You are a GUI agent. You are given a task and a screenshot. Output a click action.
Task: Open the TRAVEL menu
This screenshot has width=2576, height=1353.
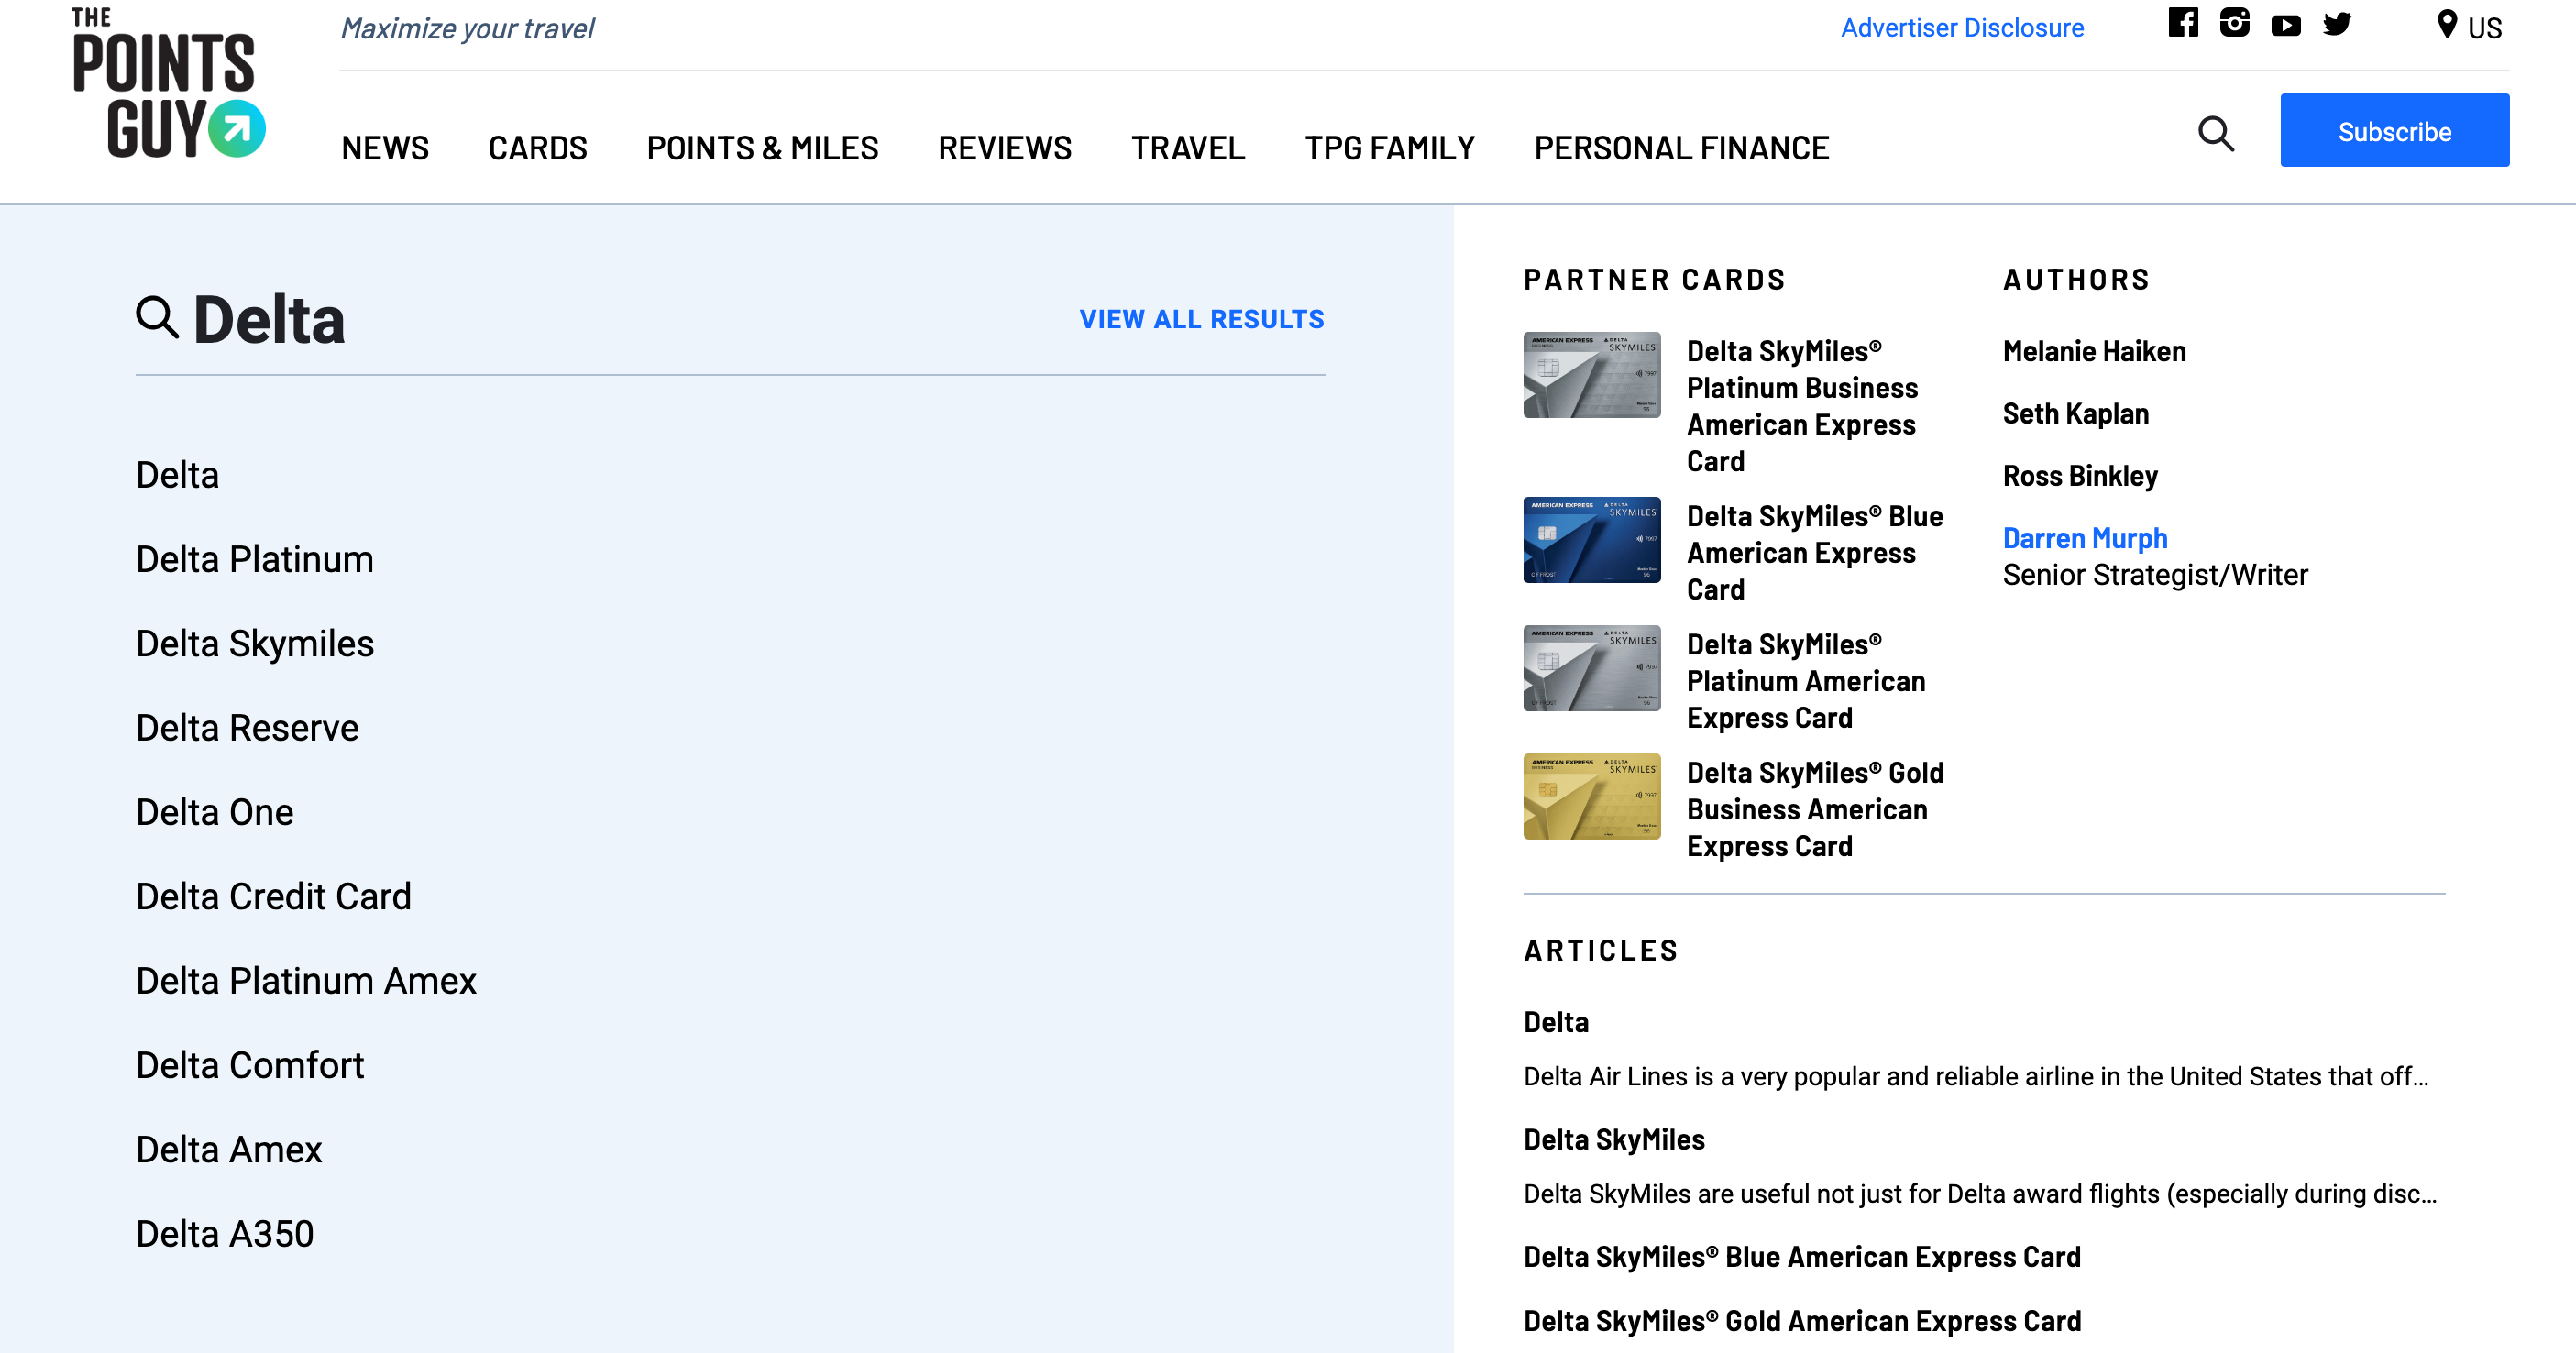(x=1188, y=148)
